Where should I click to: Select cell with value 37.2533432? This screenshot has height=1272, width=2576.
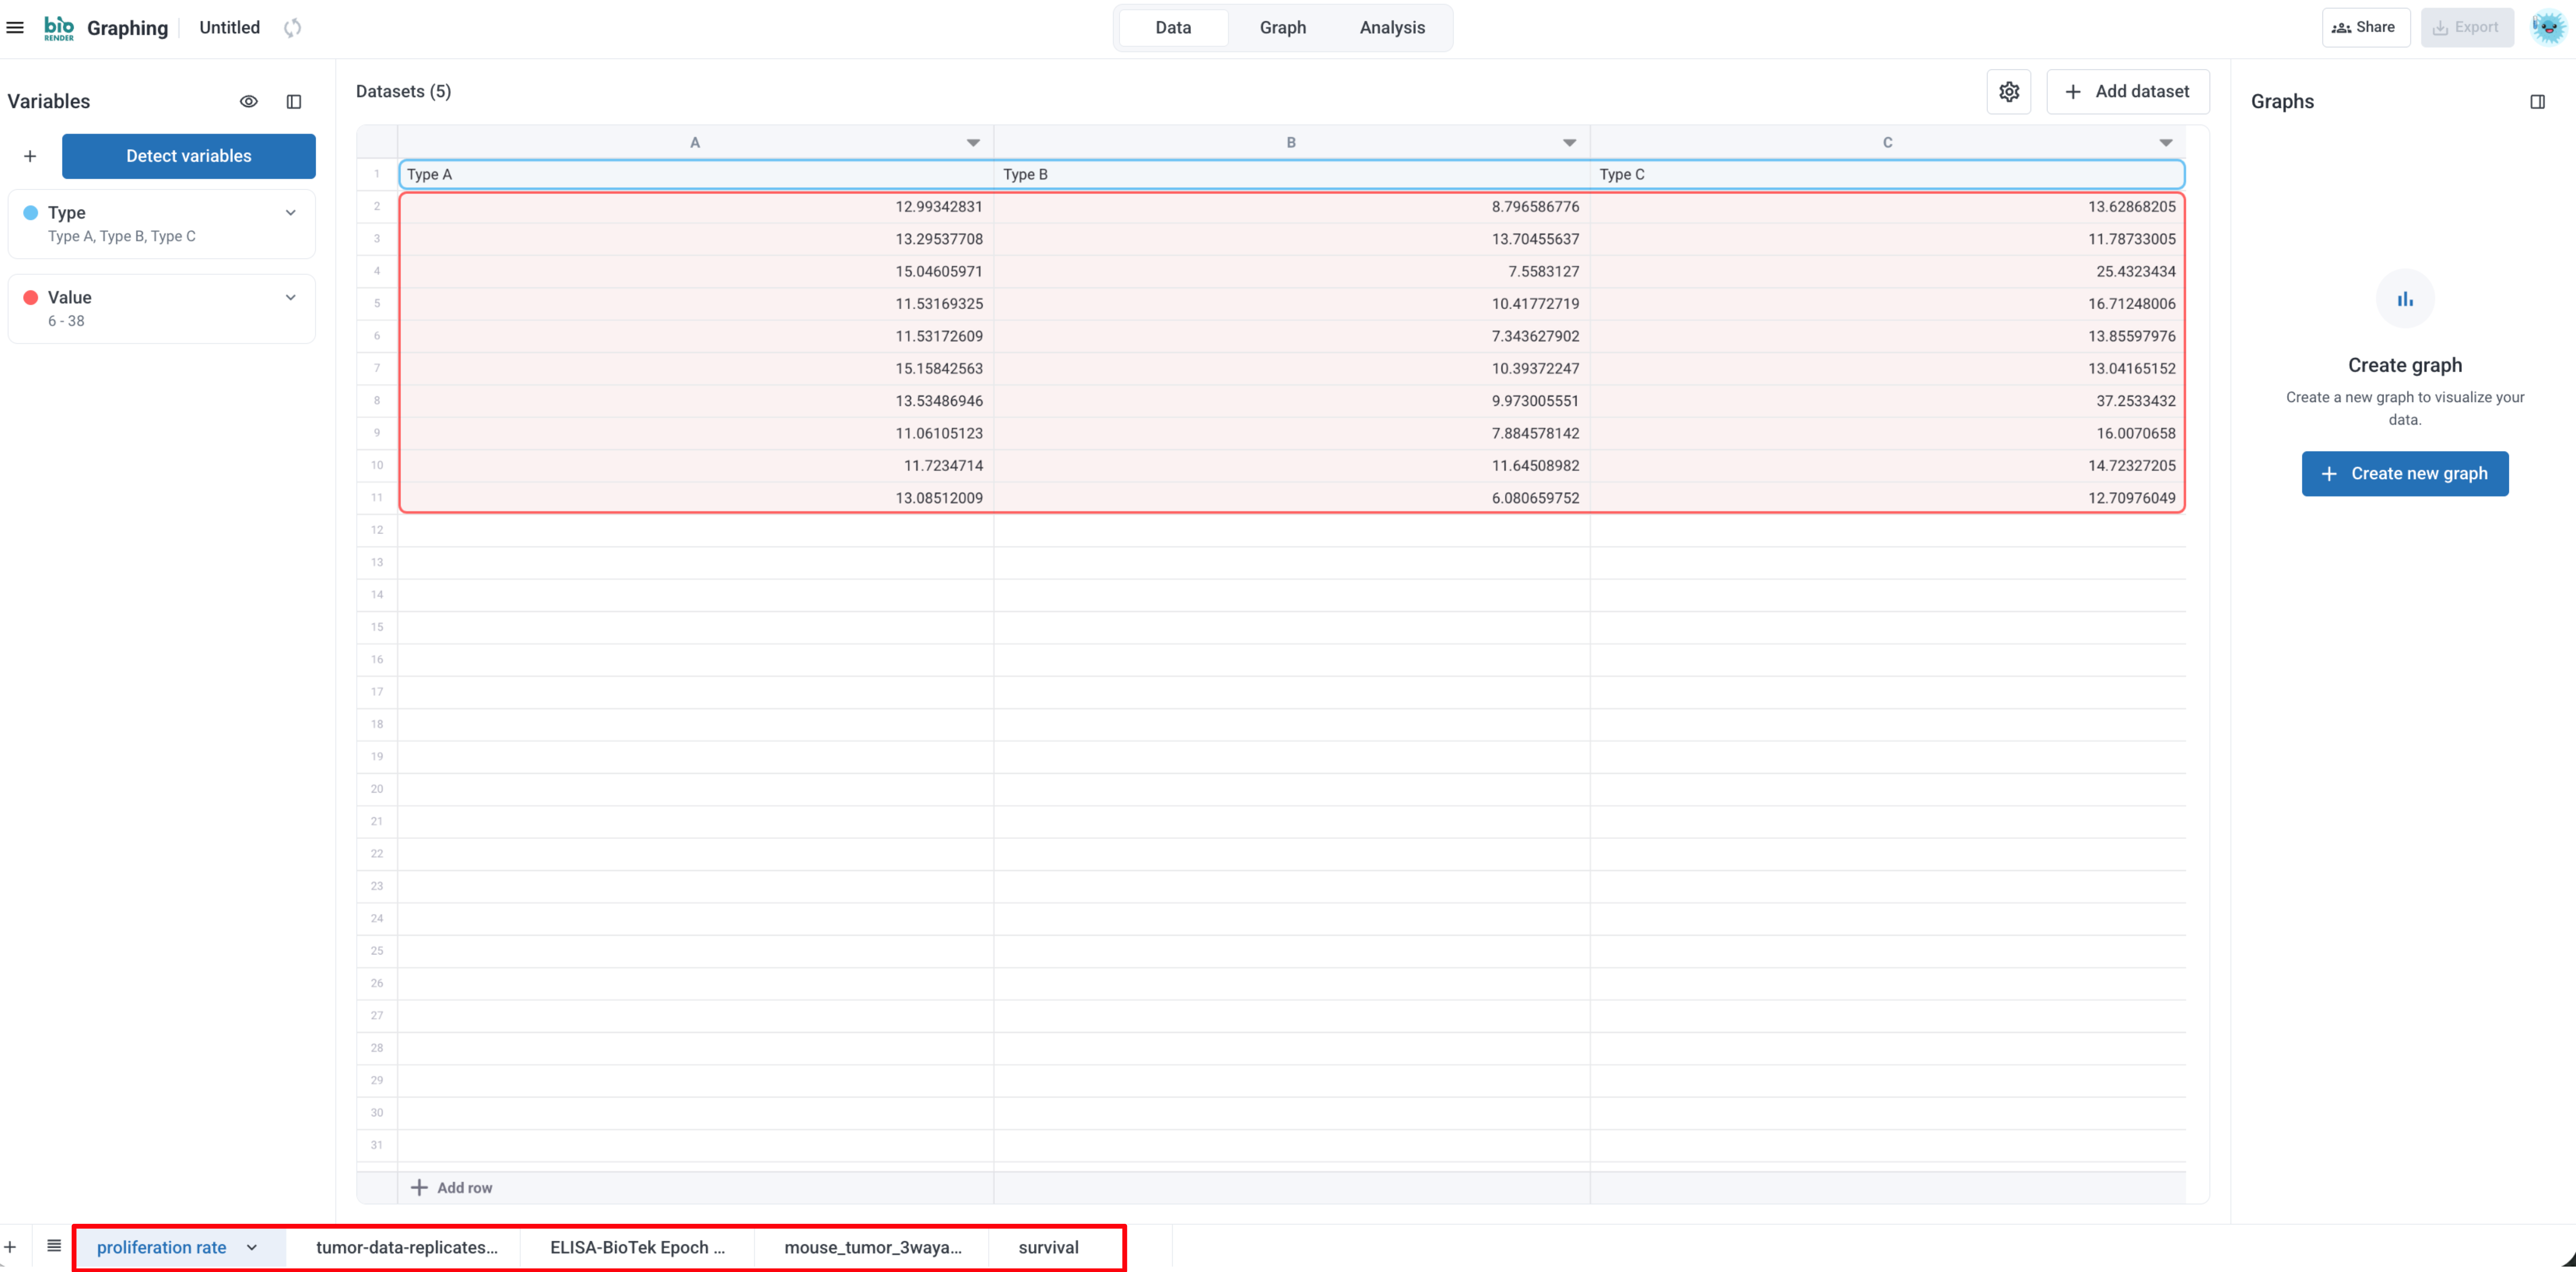(1888, 401)
